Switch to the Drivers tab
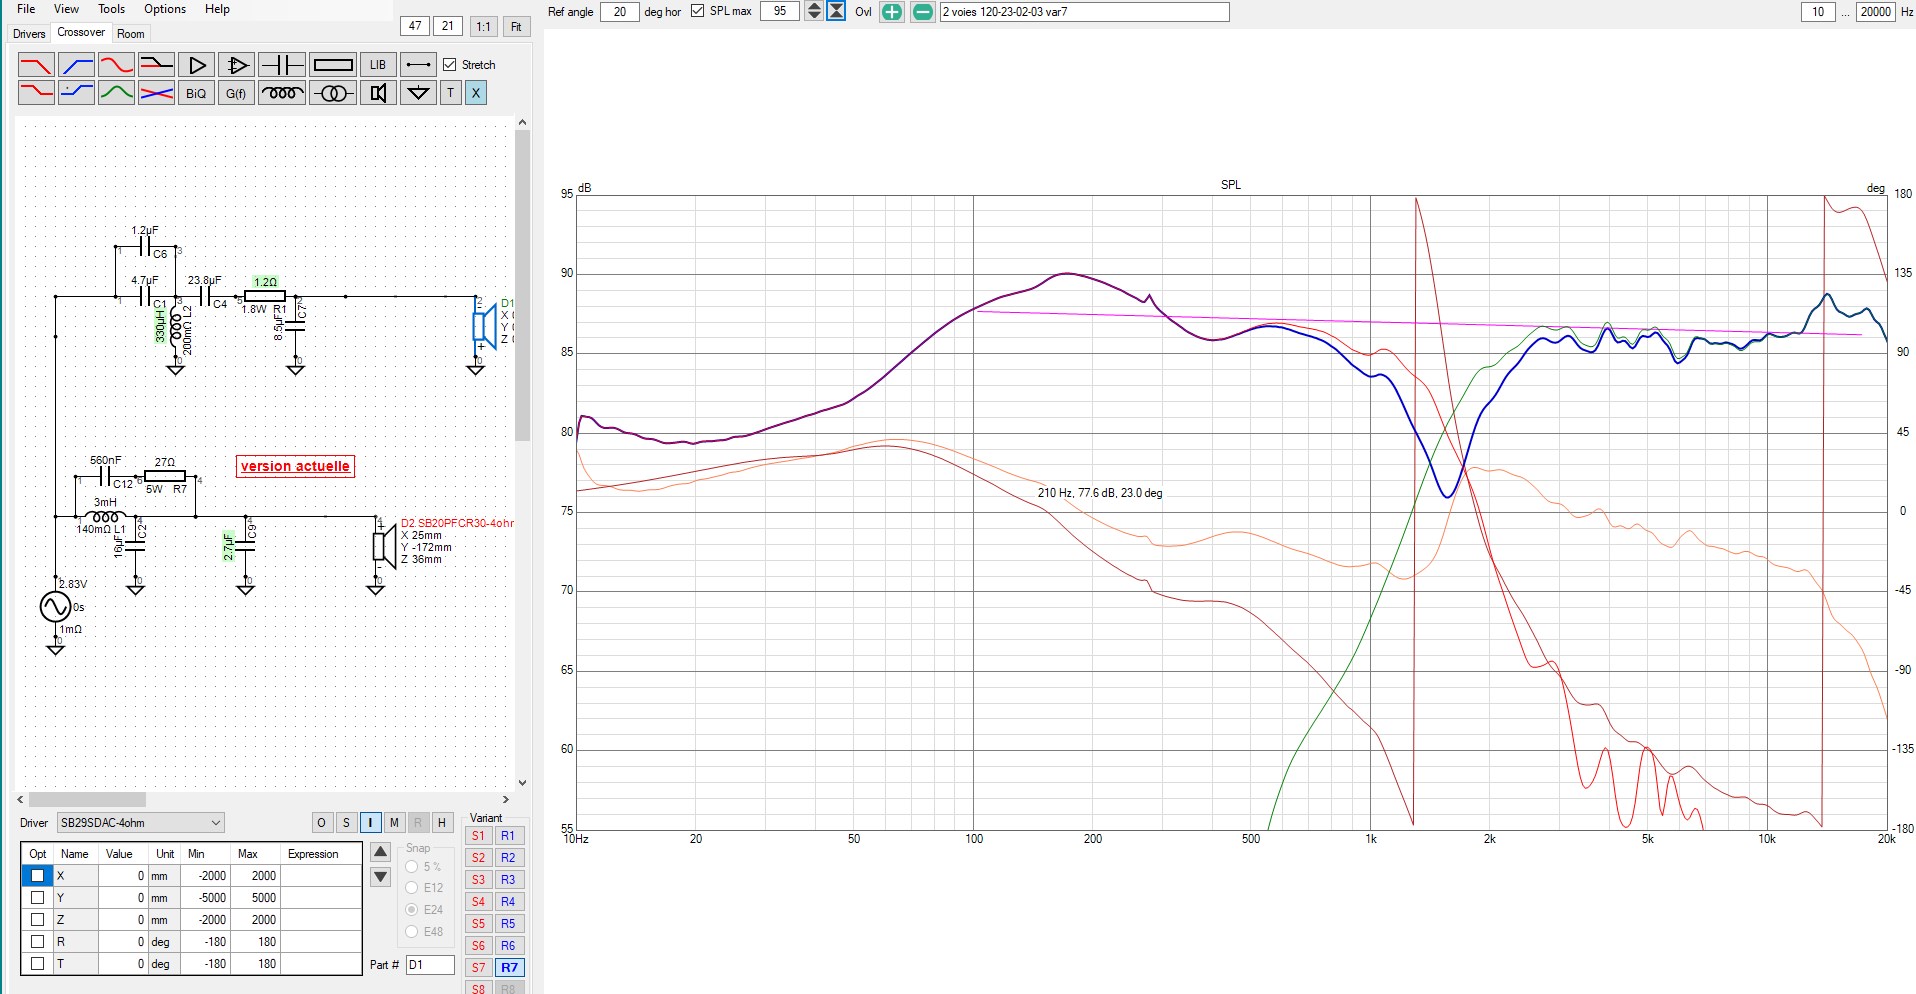The width and height of the screenshot is (1916, 994). (29, 34)
